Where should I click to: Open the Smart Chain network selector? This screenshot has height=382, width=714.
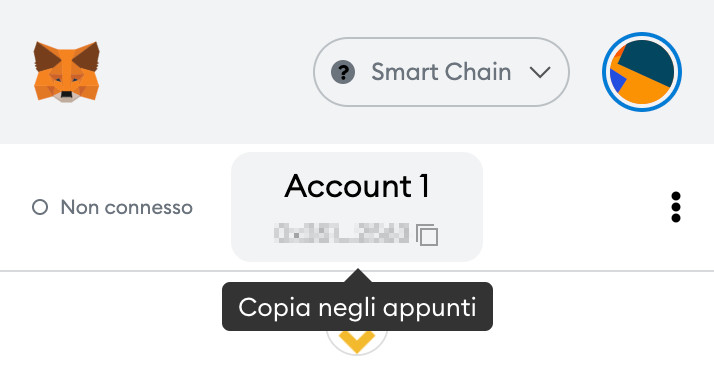tap(441, 72)
